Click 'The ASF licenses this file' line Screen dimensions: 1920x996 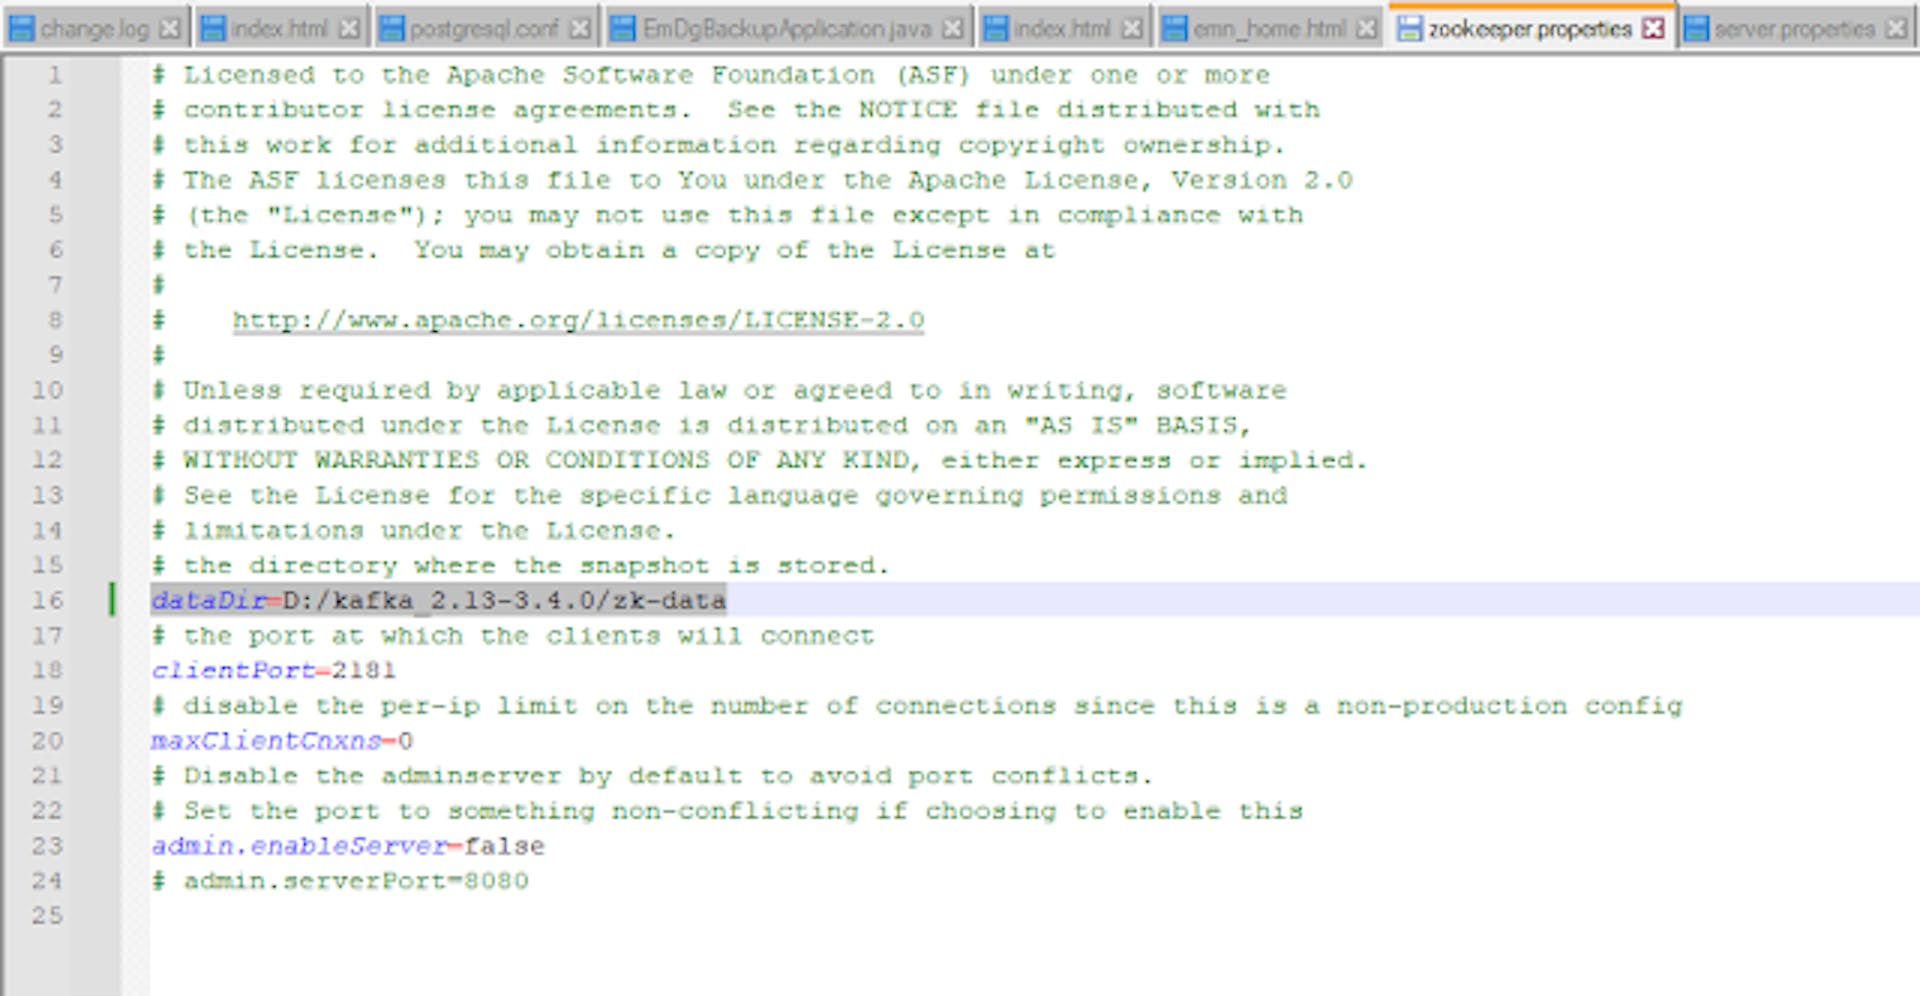(x=752, y=180)
